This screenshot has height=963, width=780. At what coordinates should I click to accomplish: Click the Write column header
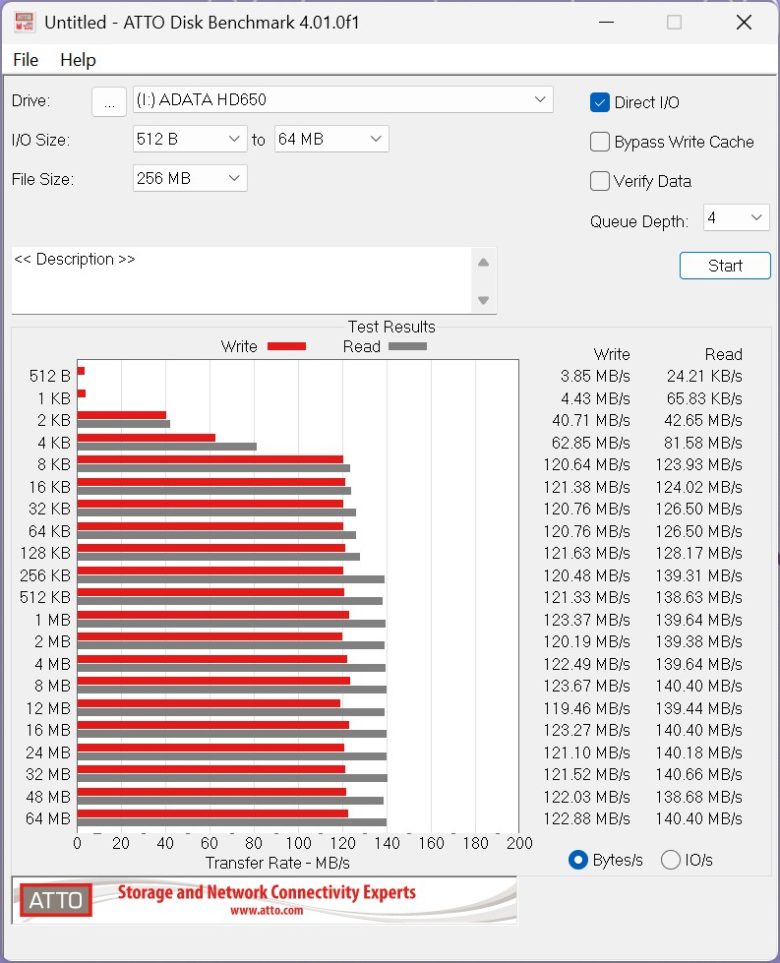point(612,354)
